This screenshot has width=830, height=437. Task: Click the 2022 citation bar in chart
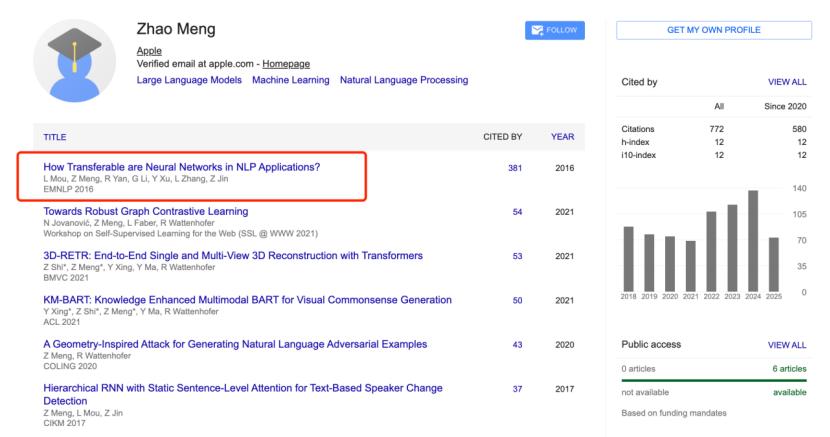click(x=711, y=252)
